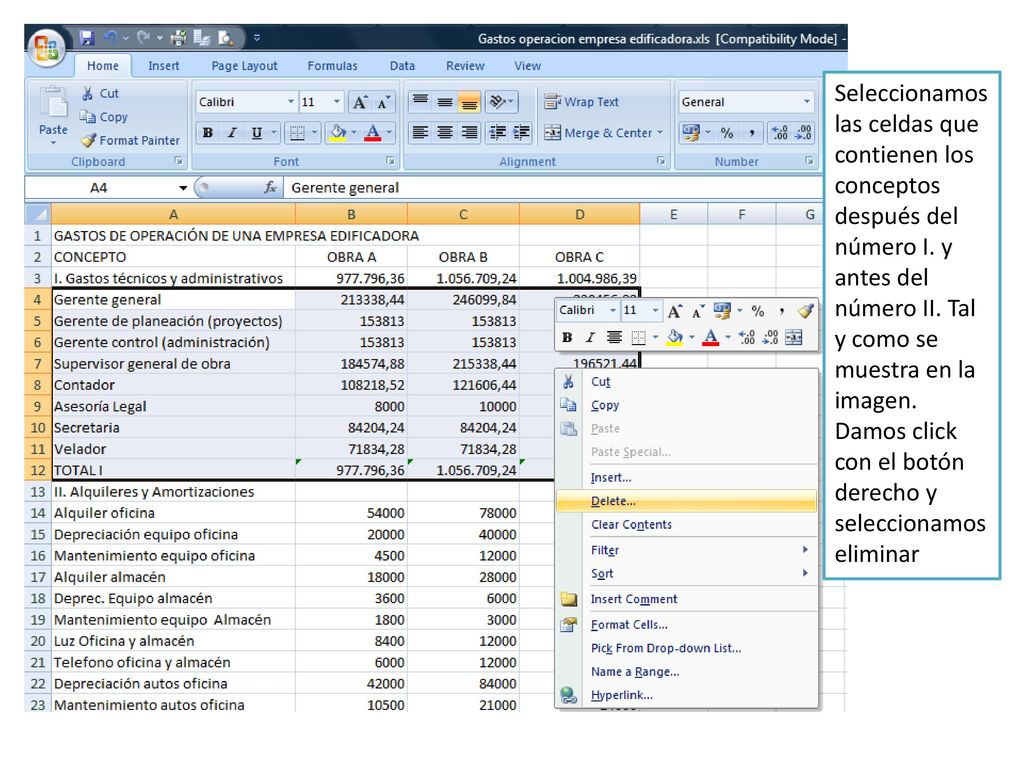The width and height of the screenshot is (1024, 768).
Task: Choose Delete... from the context menu
Action: tap(686, 501)
